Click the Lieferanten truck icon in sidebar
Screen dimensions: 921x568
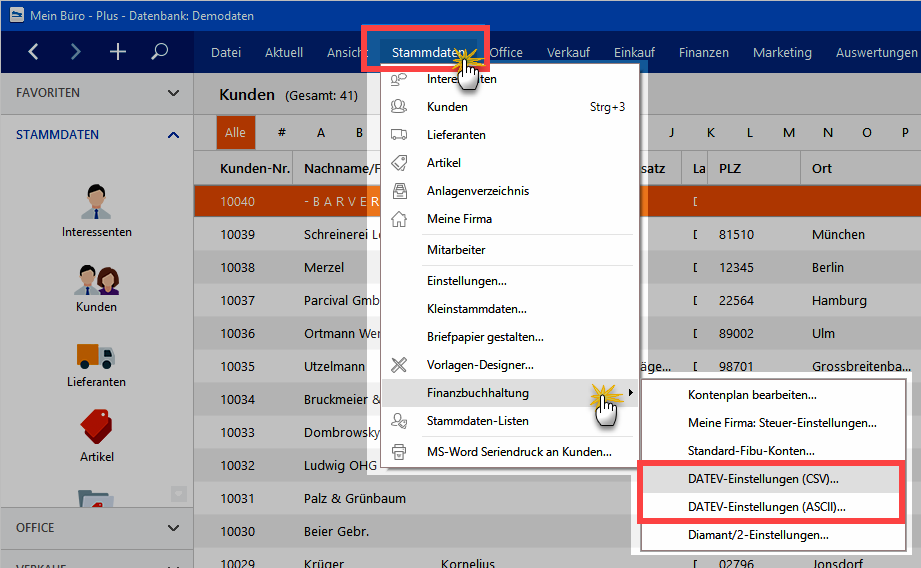point(96,356)
